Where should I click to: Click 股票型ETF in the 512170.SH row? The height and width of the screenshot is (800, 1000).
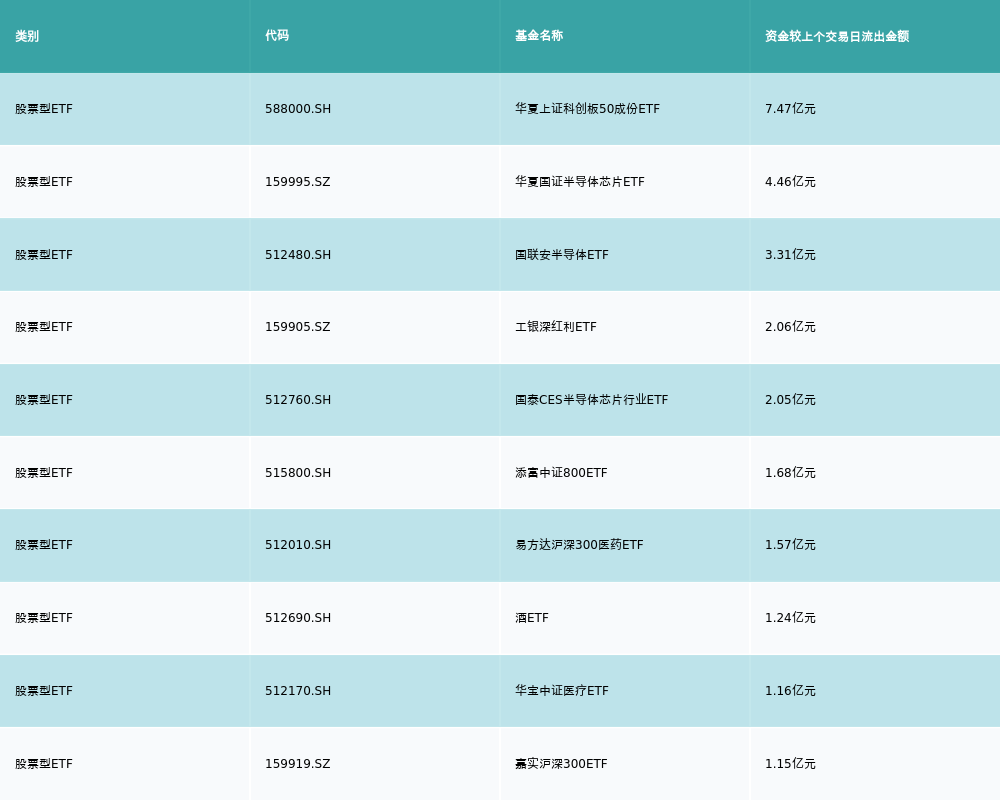pyautogui.click(x=44, y=691)
